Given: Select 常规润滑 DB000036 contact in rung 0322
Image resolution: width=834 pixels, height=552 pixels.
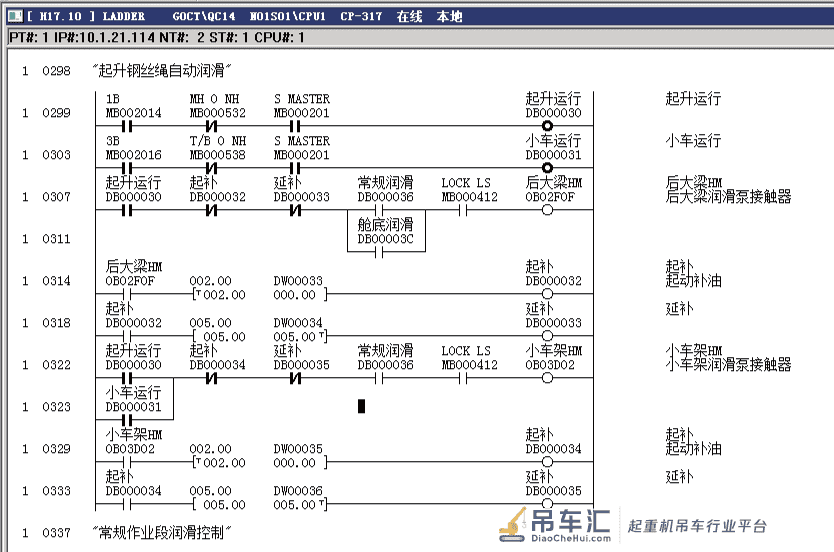Looking at the screenshot, I should (379, 378).
